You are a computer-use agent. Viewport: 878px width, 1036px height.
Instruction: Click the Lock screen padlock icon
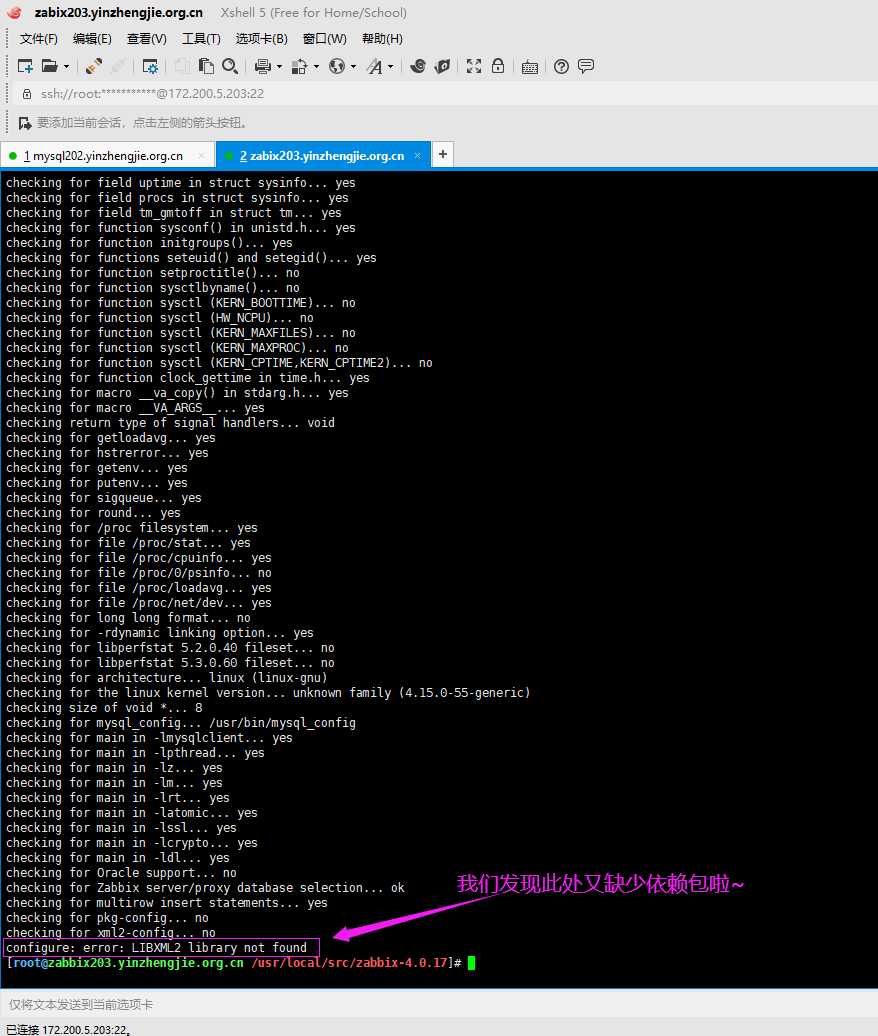[498, 66]
